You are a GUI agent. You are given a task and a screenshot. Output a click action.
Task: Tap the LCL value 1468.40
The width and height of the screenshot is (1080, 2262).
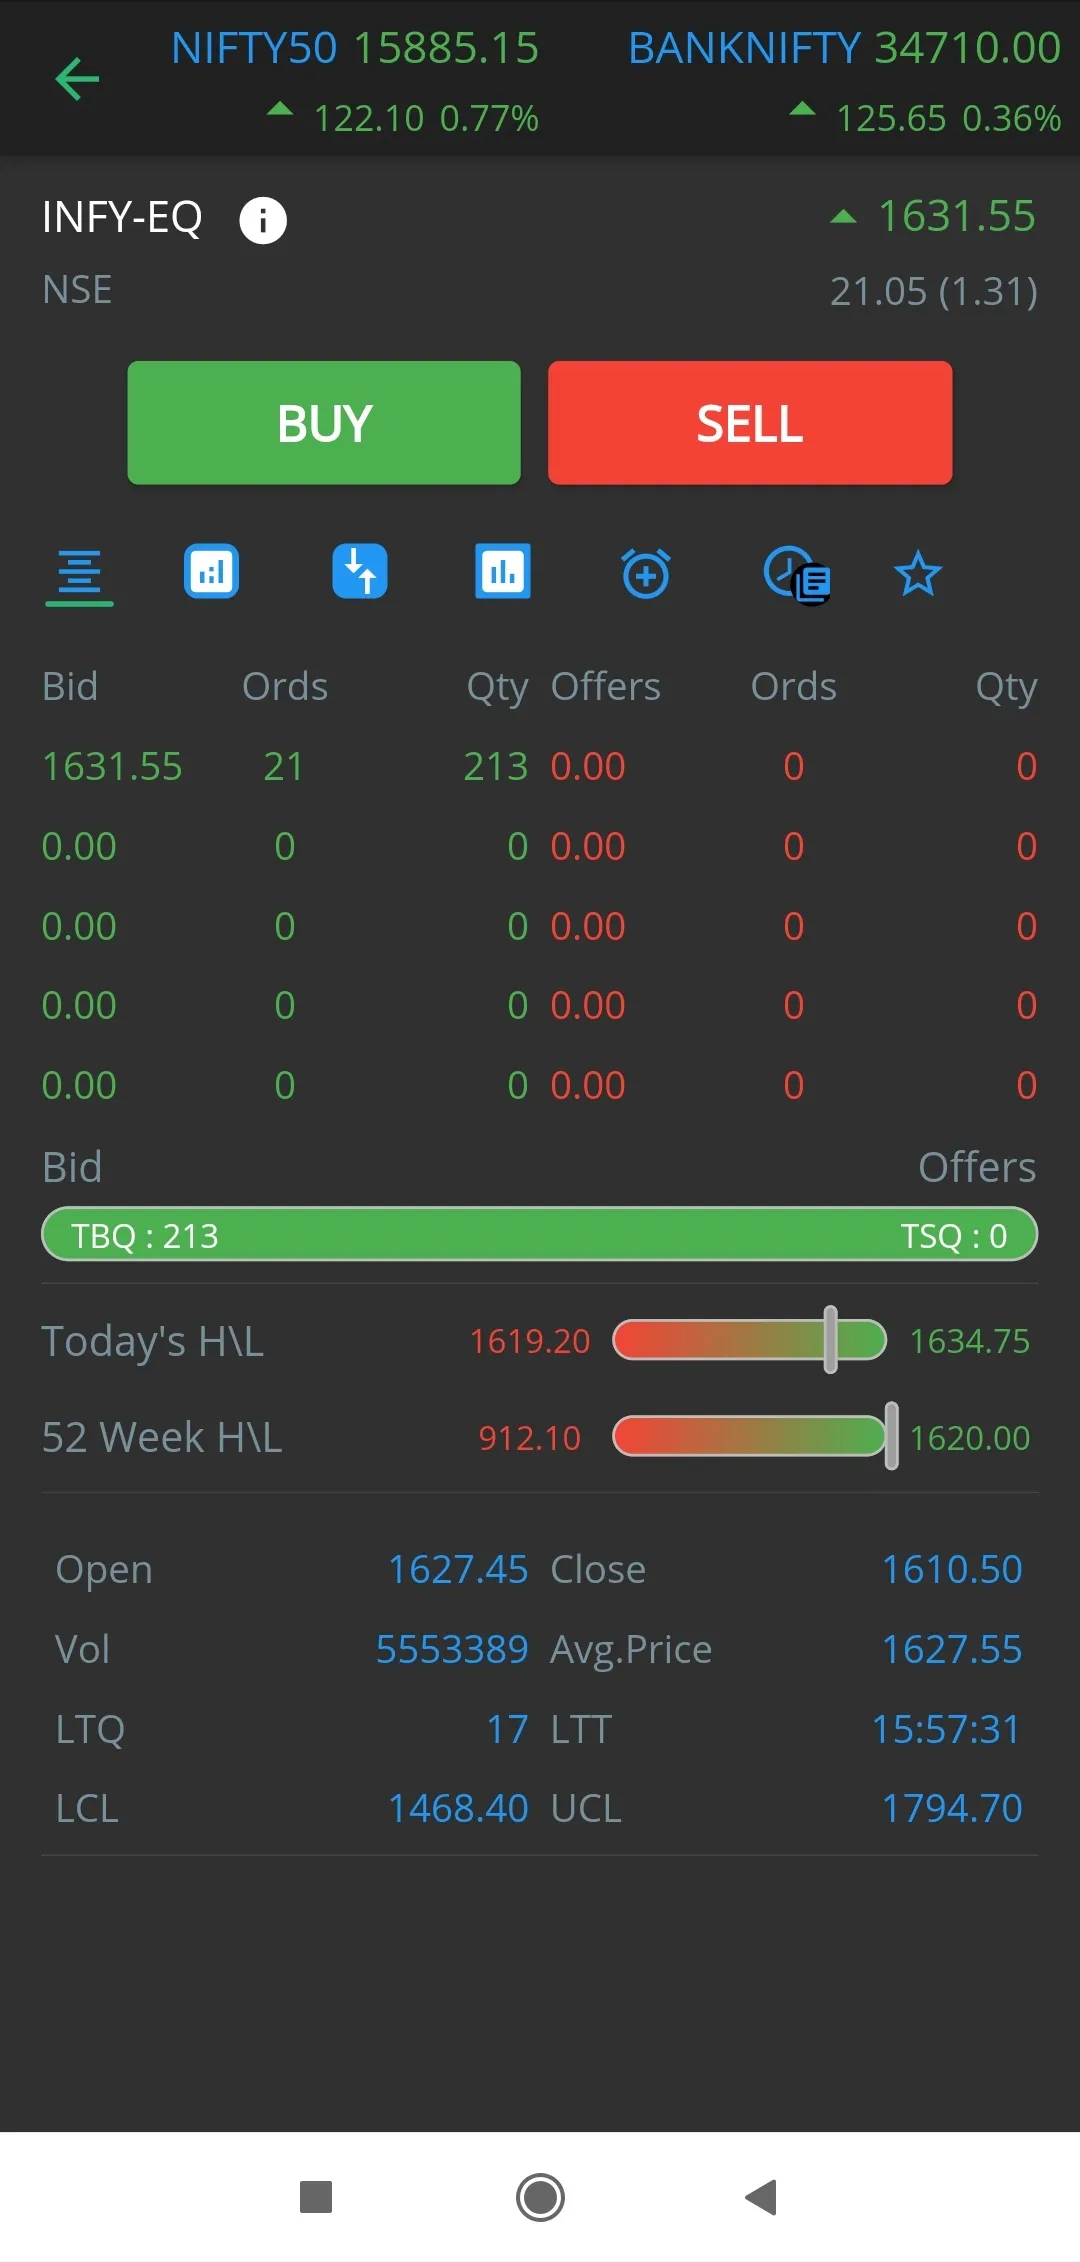458,1809
